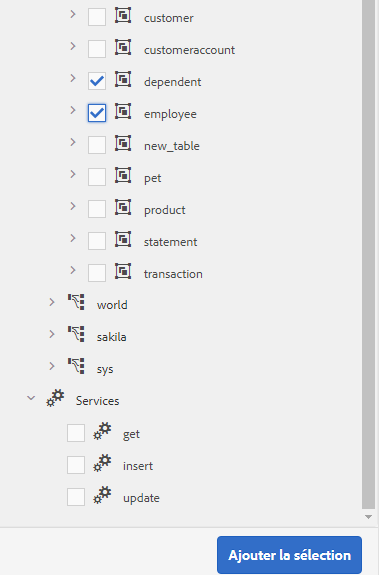Check the customeraccount checkbox
Image resolution: width=379 pixels, height=575 pixels.
pos(97,49)
